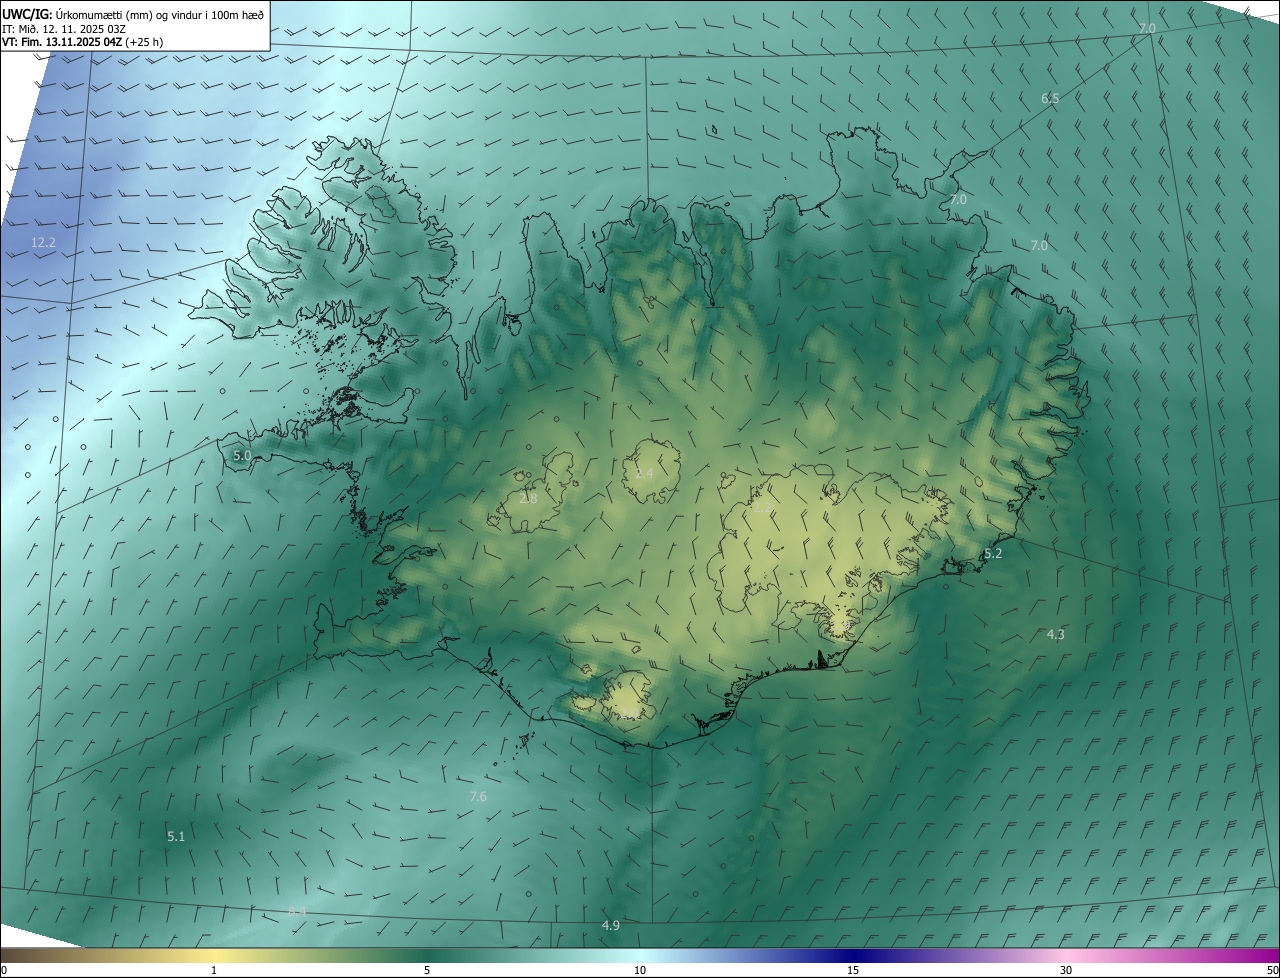Click the 12.2 precipitation value label
This screenshot has height=978, width=1280.
click(x=43, y=243)
